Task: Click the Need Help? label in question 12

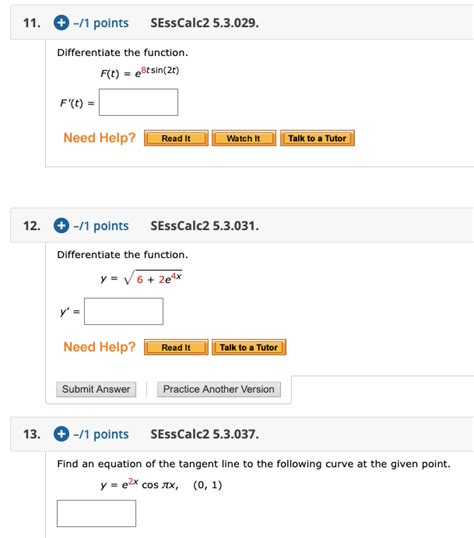Action: coord(100,347)
